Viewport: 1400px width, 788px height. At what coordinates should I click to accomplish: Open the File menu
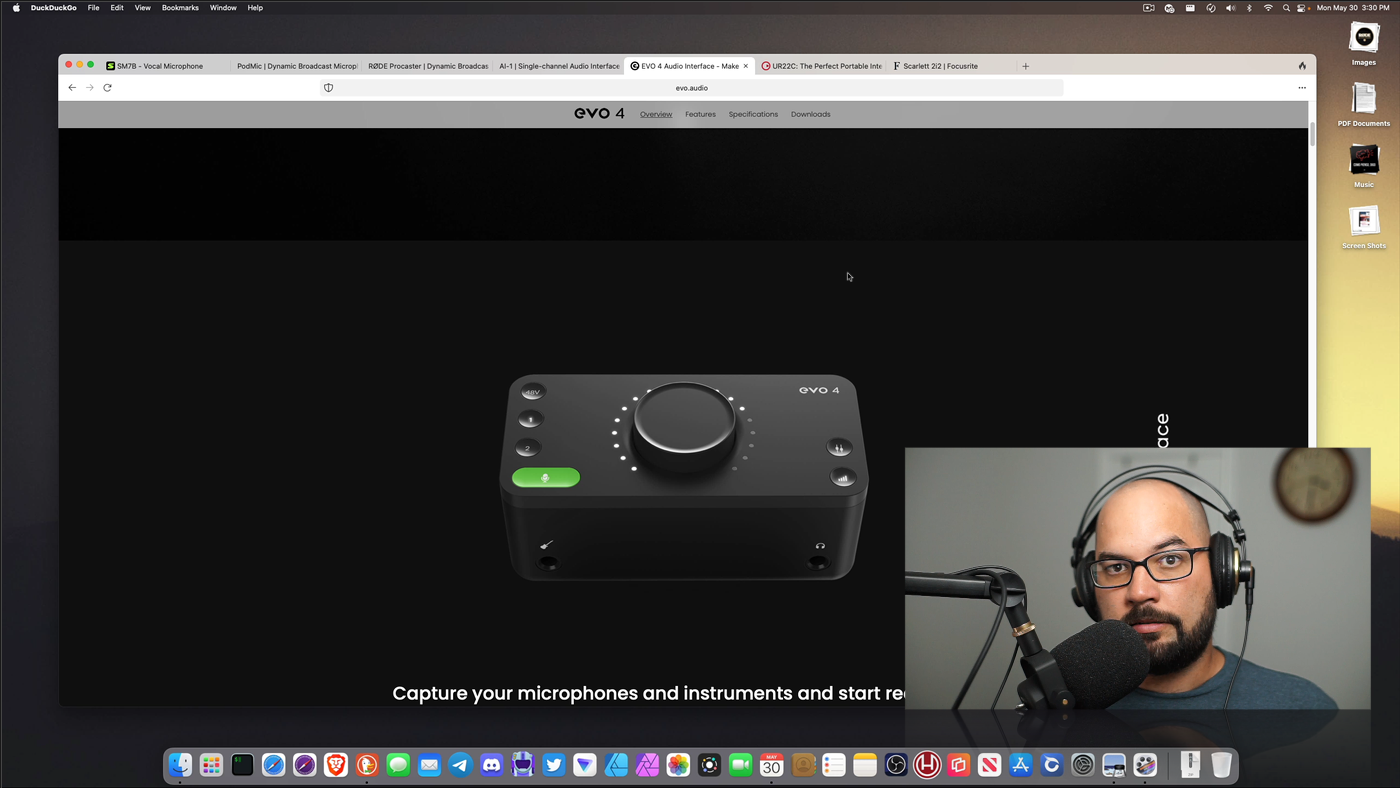pos(93,8)
